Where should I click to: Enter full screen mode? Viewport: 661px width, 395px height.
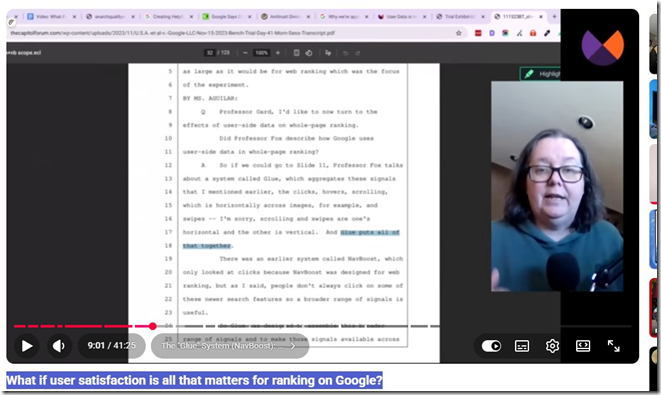(x=613, y=346)
